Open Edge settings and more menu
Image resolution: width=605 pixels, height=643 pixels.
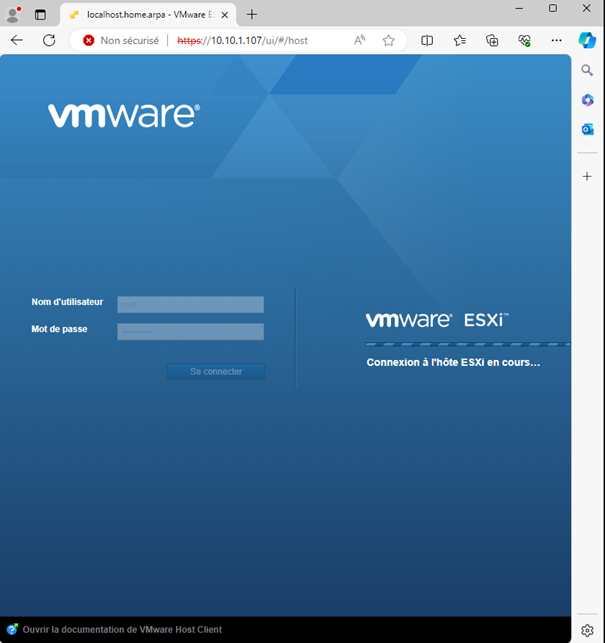556,40
